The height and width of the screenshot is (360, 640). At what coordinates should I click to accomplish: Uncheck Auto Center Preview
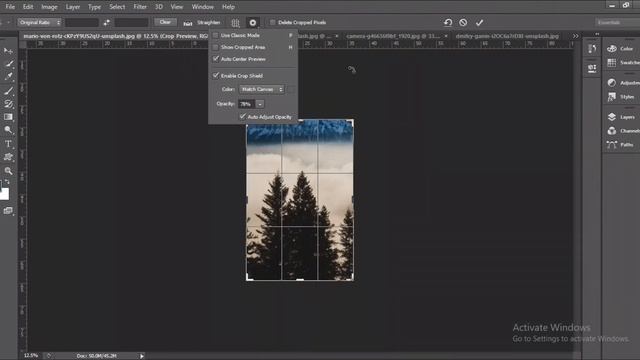coord(216,59)
